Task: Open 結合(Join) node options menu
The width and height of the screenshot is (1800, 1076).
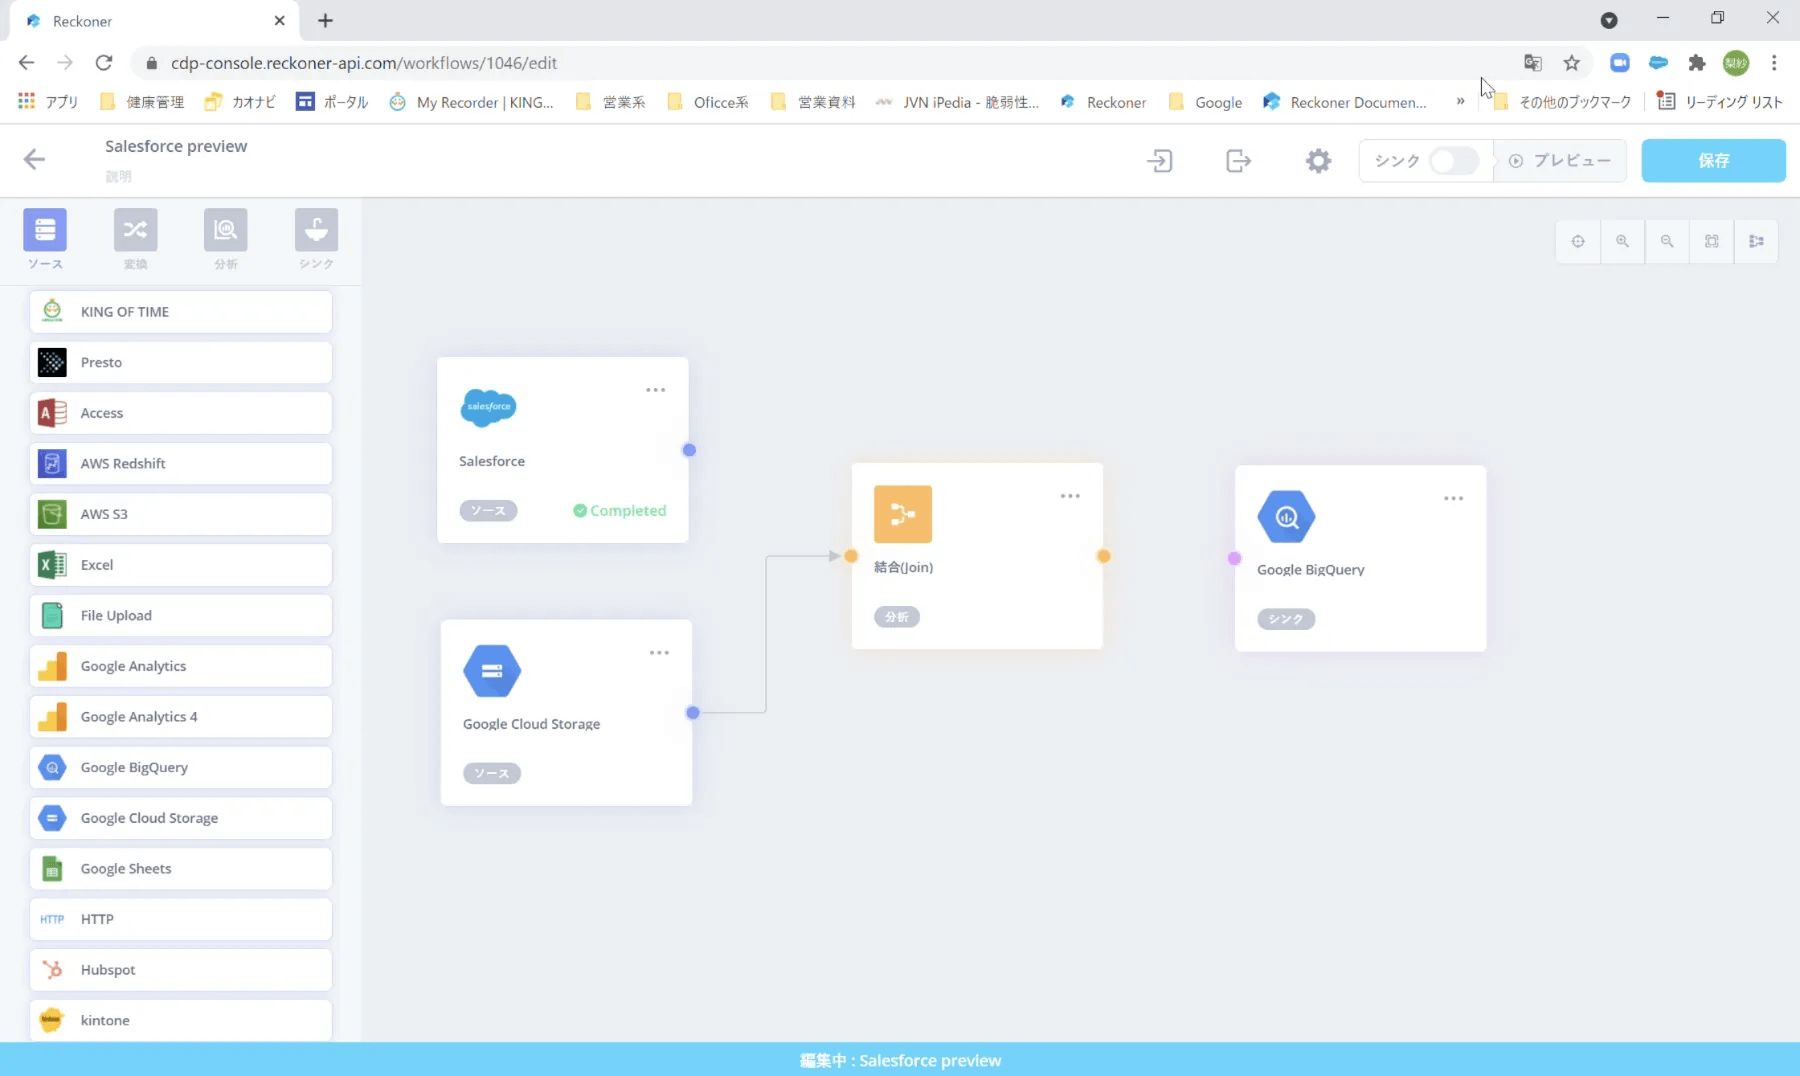Action: pos(1070,496)
